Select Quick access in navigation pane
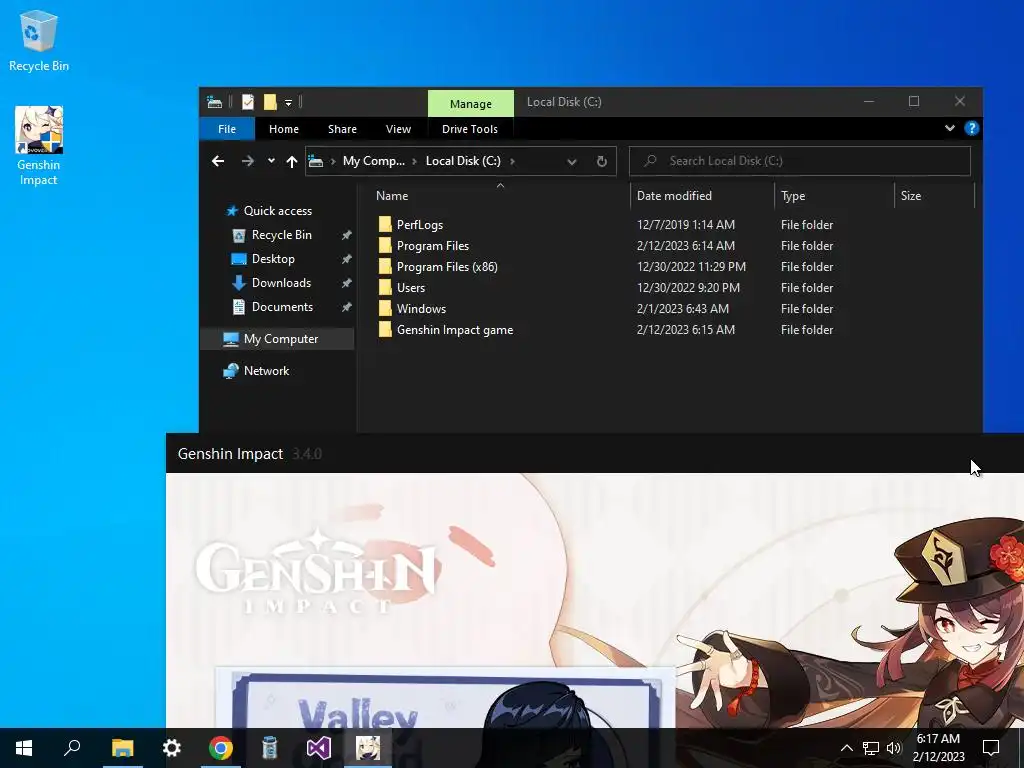 point(277,211)
